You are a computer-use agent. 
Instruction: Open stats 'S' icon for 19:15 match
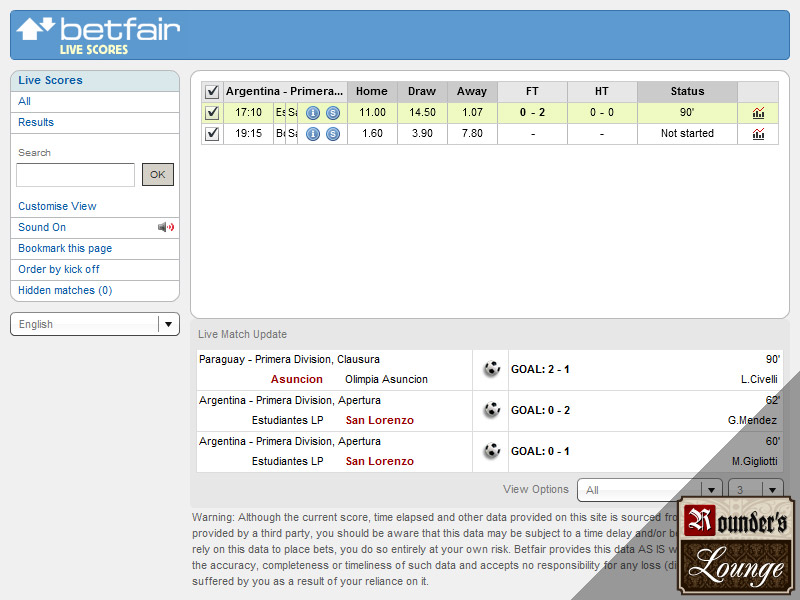pyautogui.click(x=333, y=134)
